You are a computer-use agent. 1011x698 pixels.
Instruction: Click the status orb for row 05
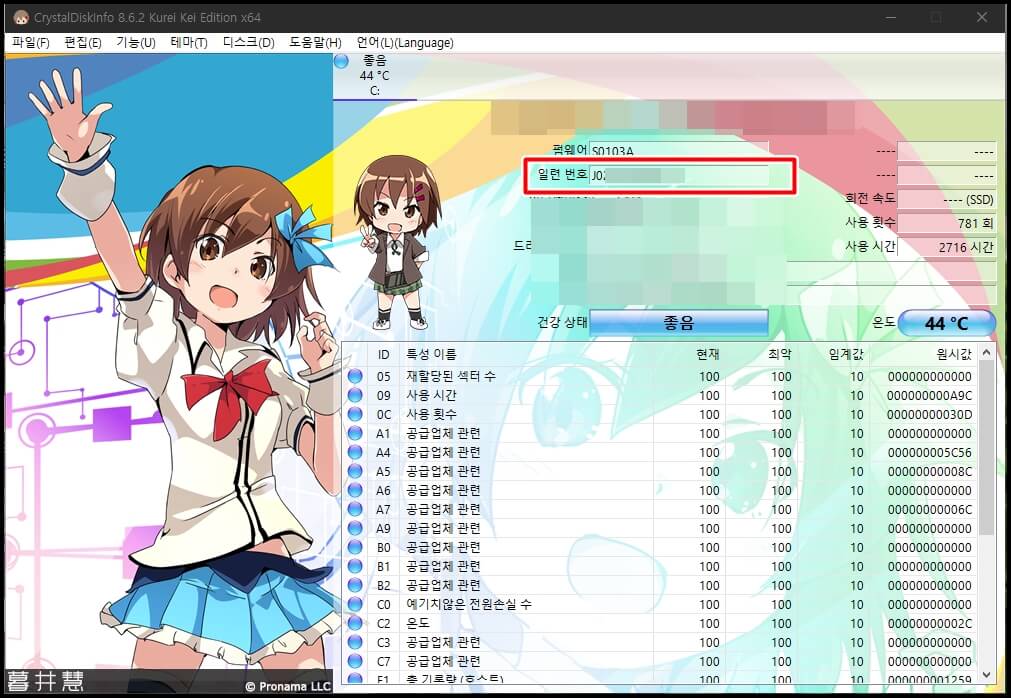(355, 376)
